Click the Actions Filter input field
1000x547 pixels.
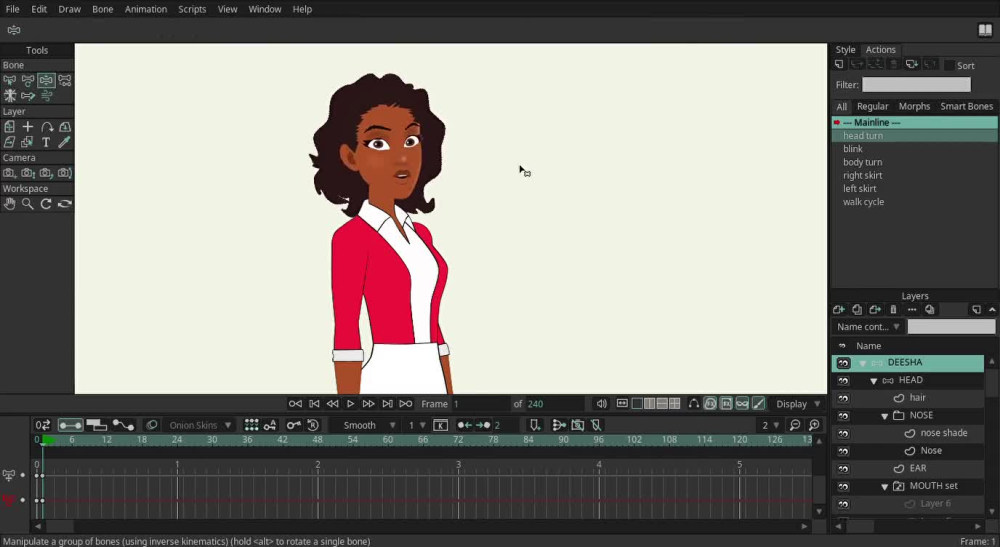(916, 84)
